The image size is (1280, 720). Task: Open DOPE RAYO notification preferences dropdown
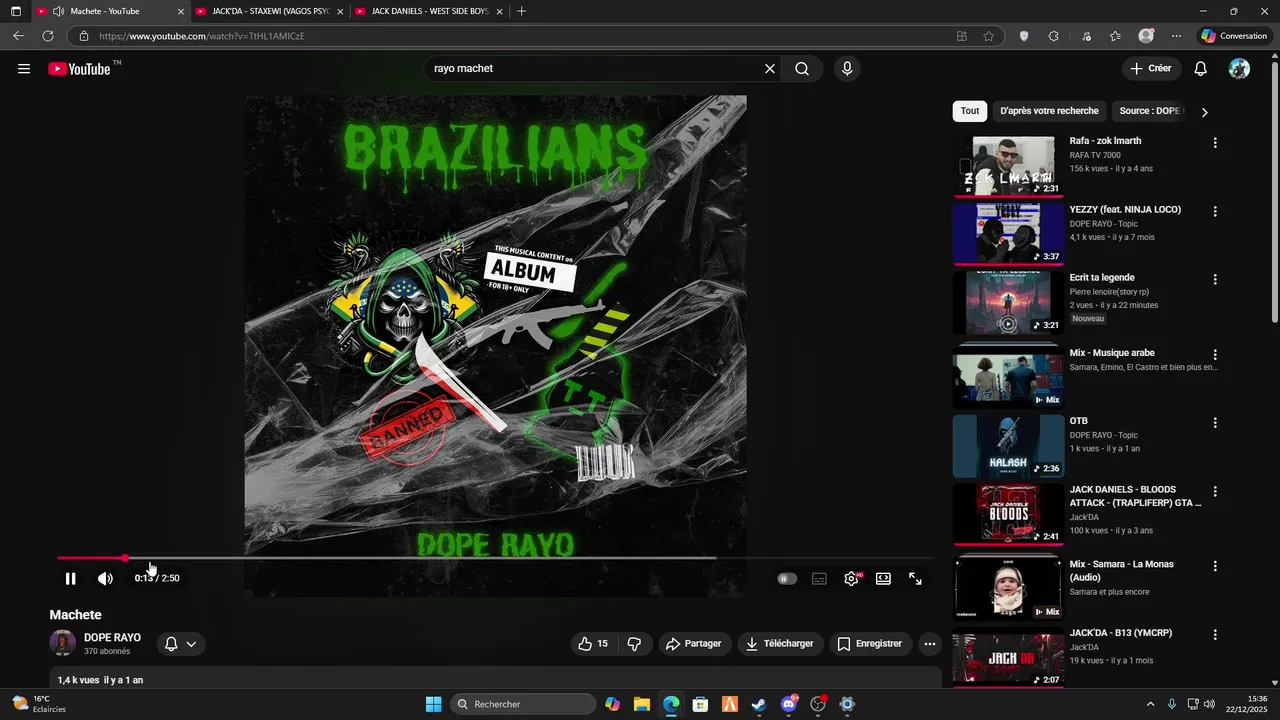tap(181, 644)
